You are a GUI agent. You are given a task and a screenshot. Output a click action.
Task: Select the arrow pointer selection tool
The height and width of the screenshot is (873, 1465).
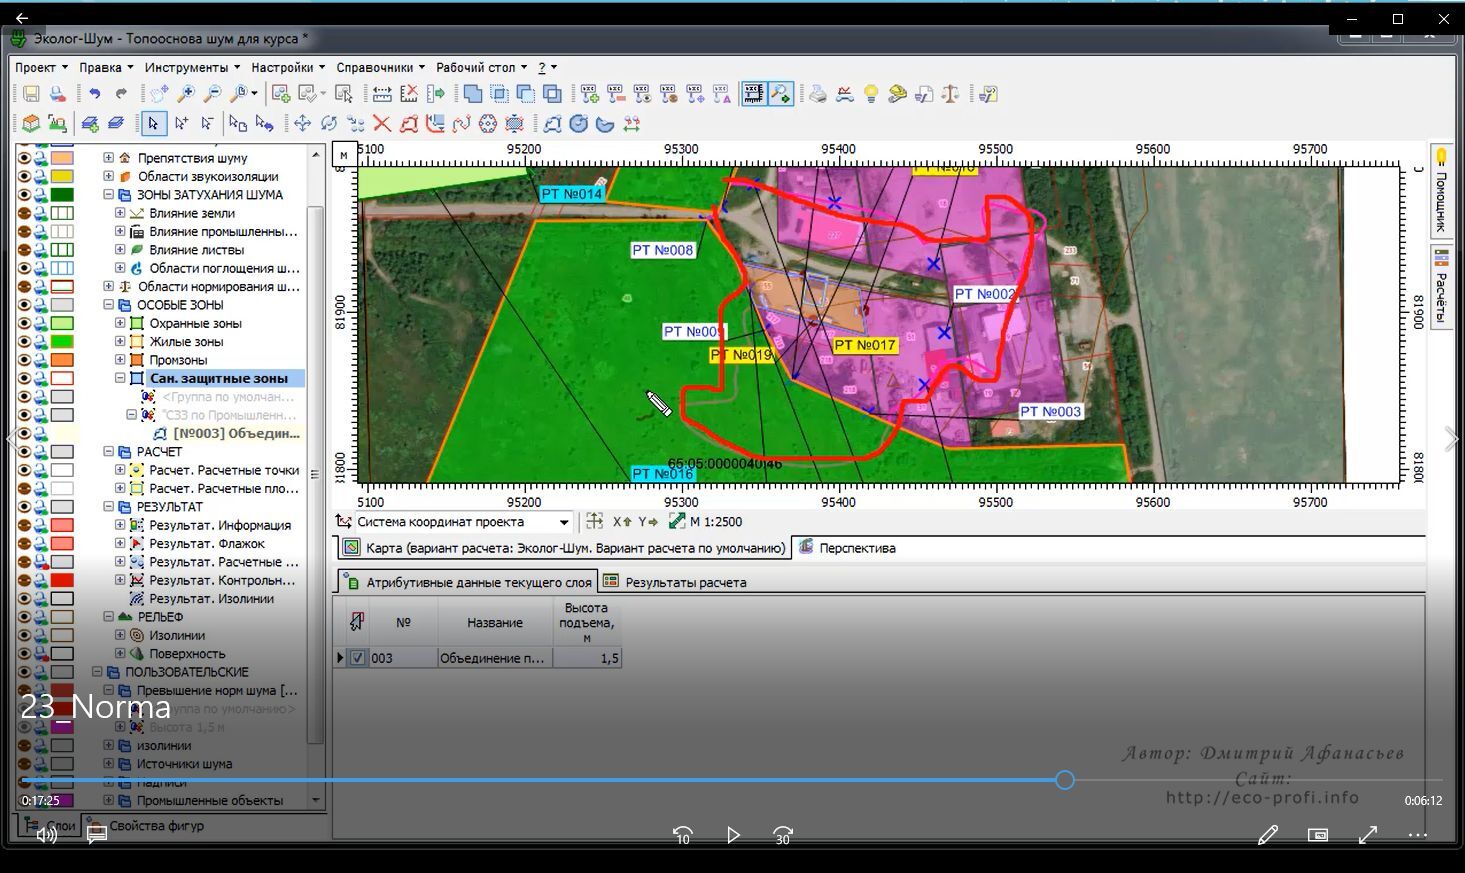(152, 124)
